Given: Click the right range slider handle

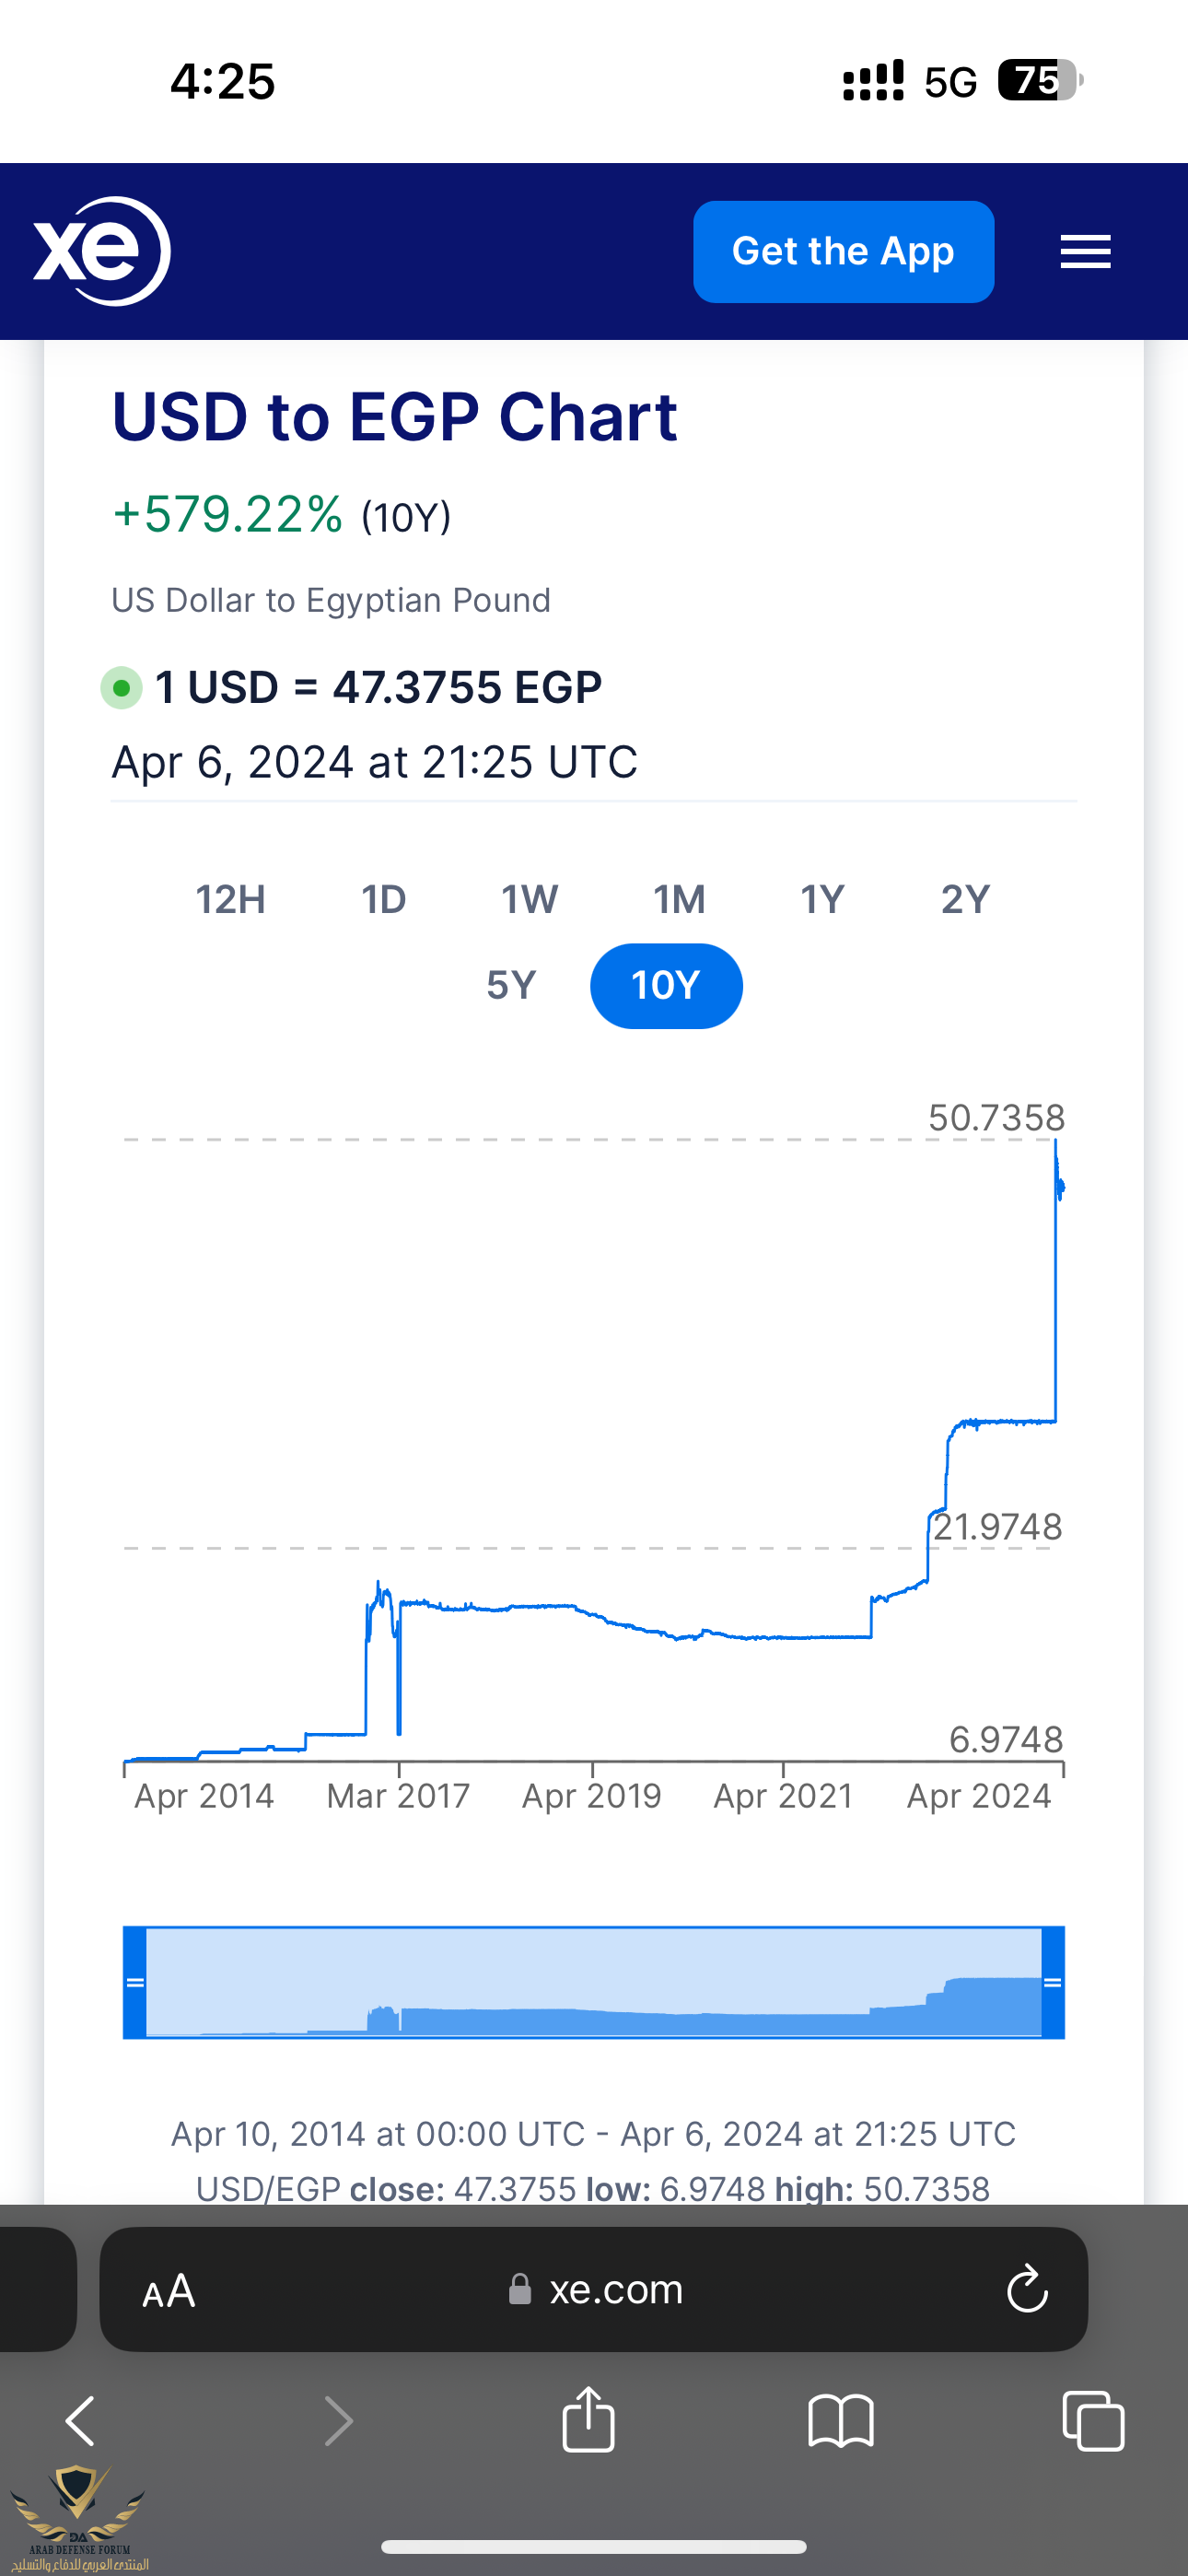Looking at the screenshot, I should [x=1053, y=1982].
